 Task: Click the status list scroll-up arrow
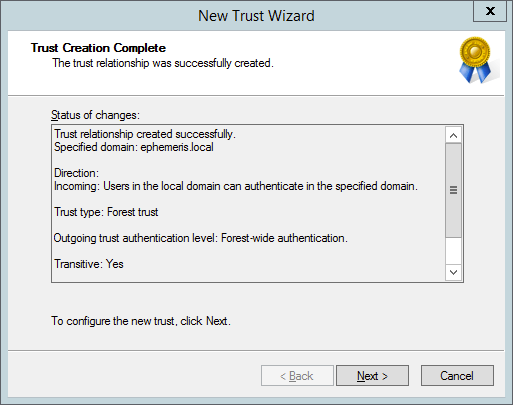click(453, 135)
